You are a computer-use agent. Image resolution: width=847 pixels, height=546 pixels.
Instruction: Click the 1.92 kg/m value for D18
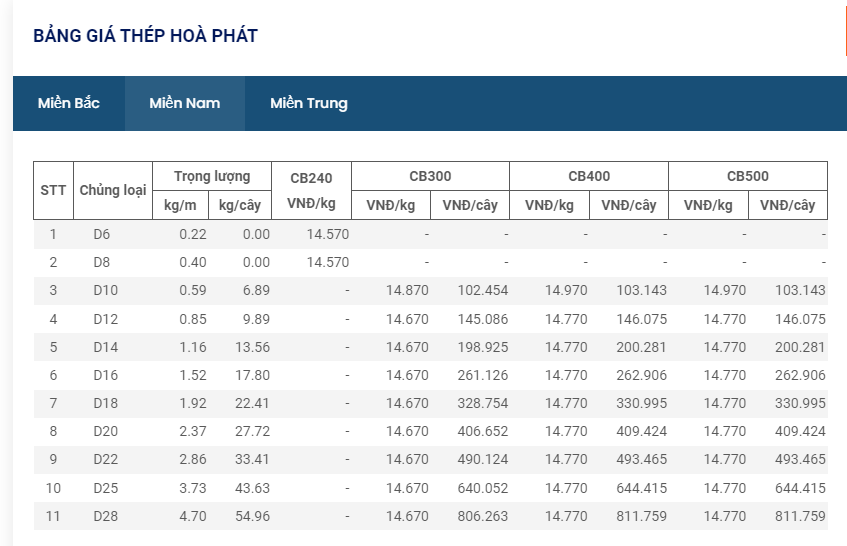(193, 403)
